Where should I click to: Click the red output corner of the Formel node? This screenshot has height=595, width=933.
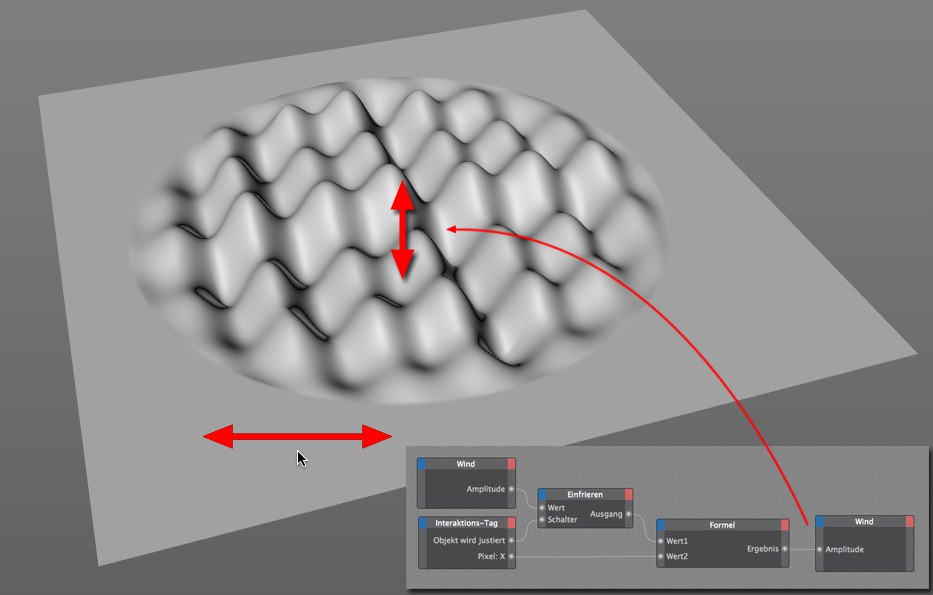785,524
